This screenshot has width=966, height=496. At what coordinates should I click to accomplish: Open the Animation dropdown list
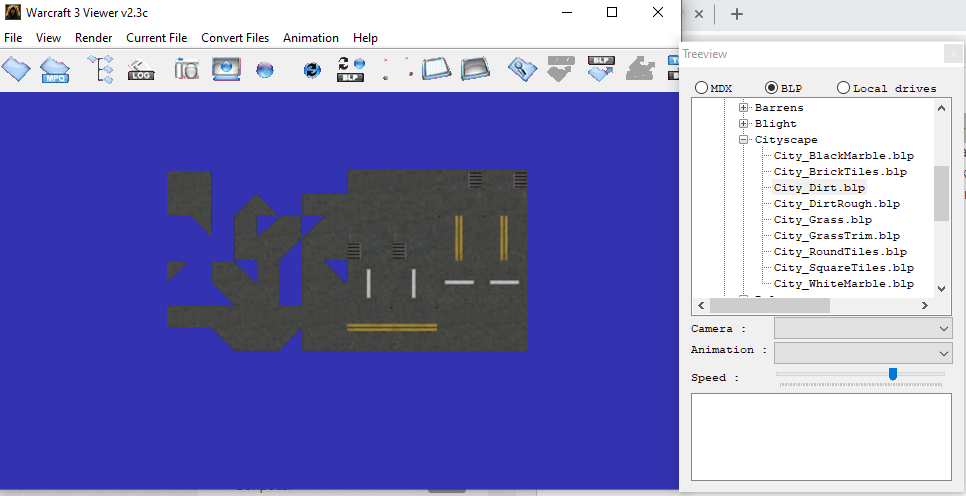[863, 353]
